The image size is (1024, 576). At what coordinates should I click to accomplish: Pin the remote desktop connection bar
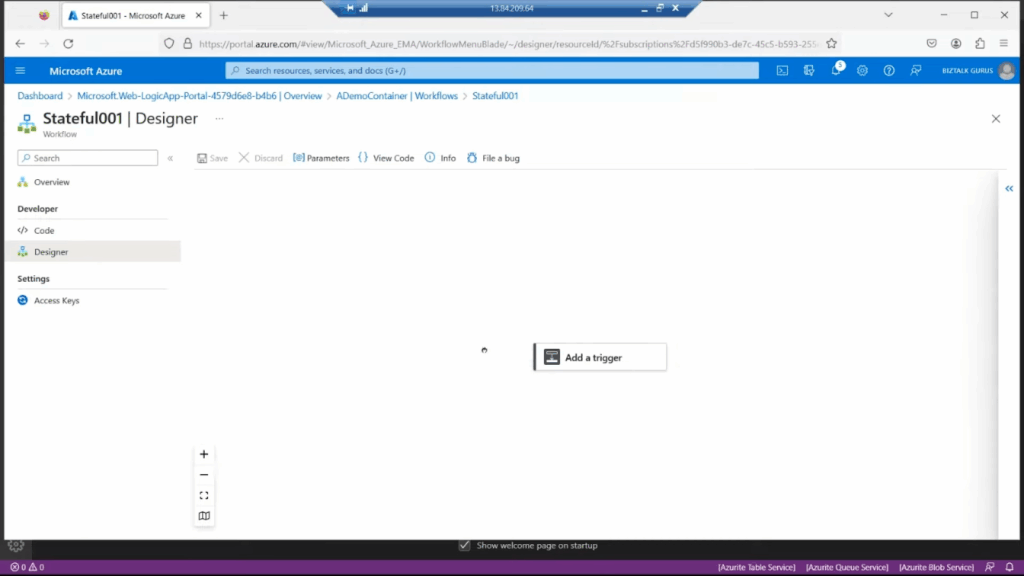click(350, 8)
